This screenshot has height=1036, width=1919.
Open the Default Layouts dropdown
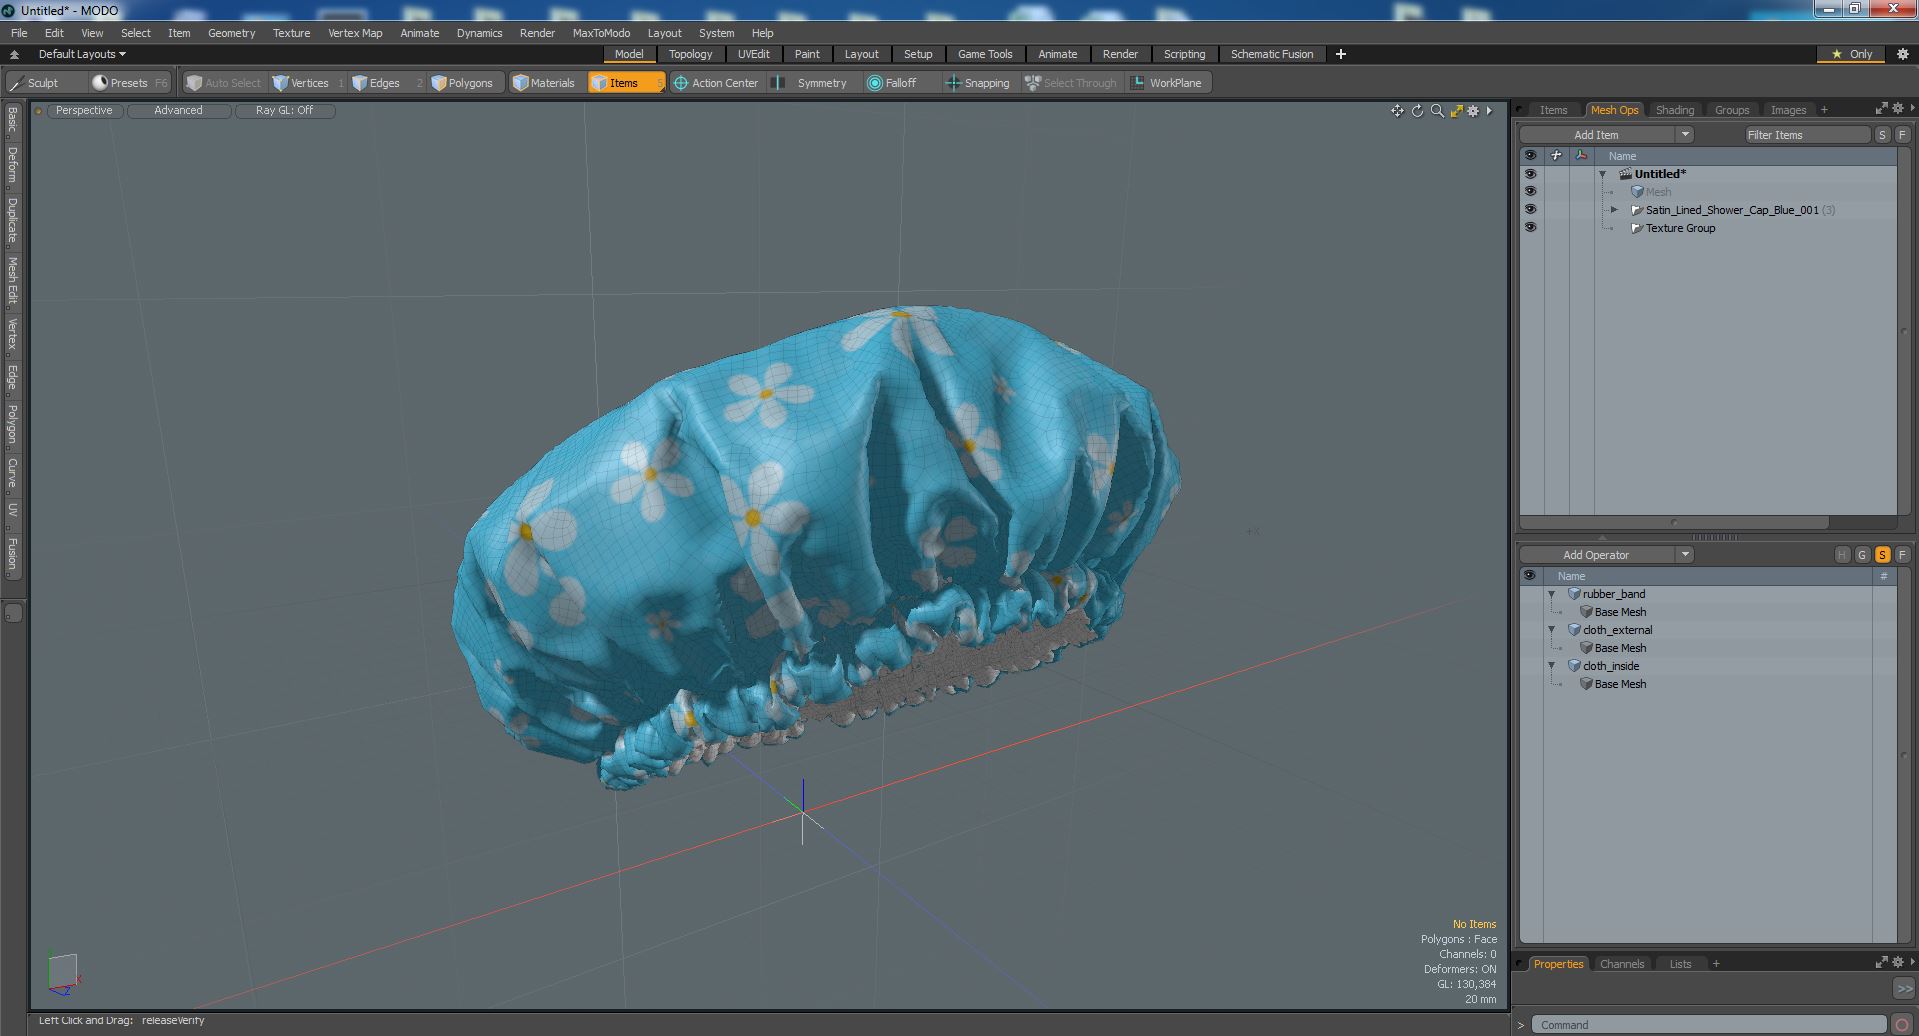coord(82,54)
